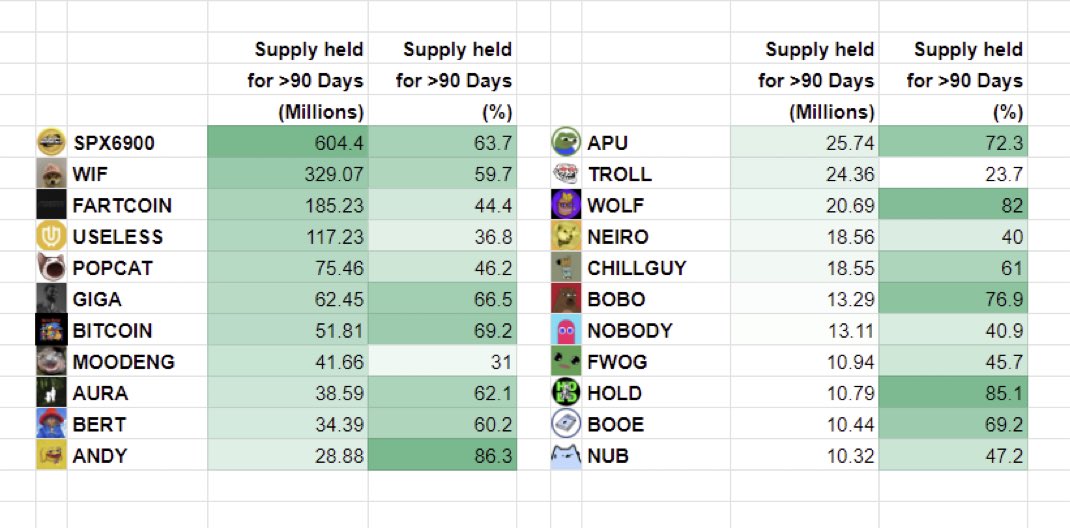This screenshot has height=528, width=1070.
Task: Click the TROLL face icon
Action: coord(566,174)
